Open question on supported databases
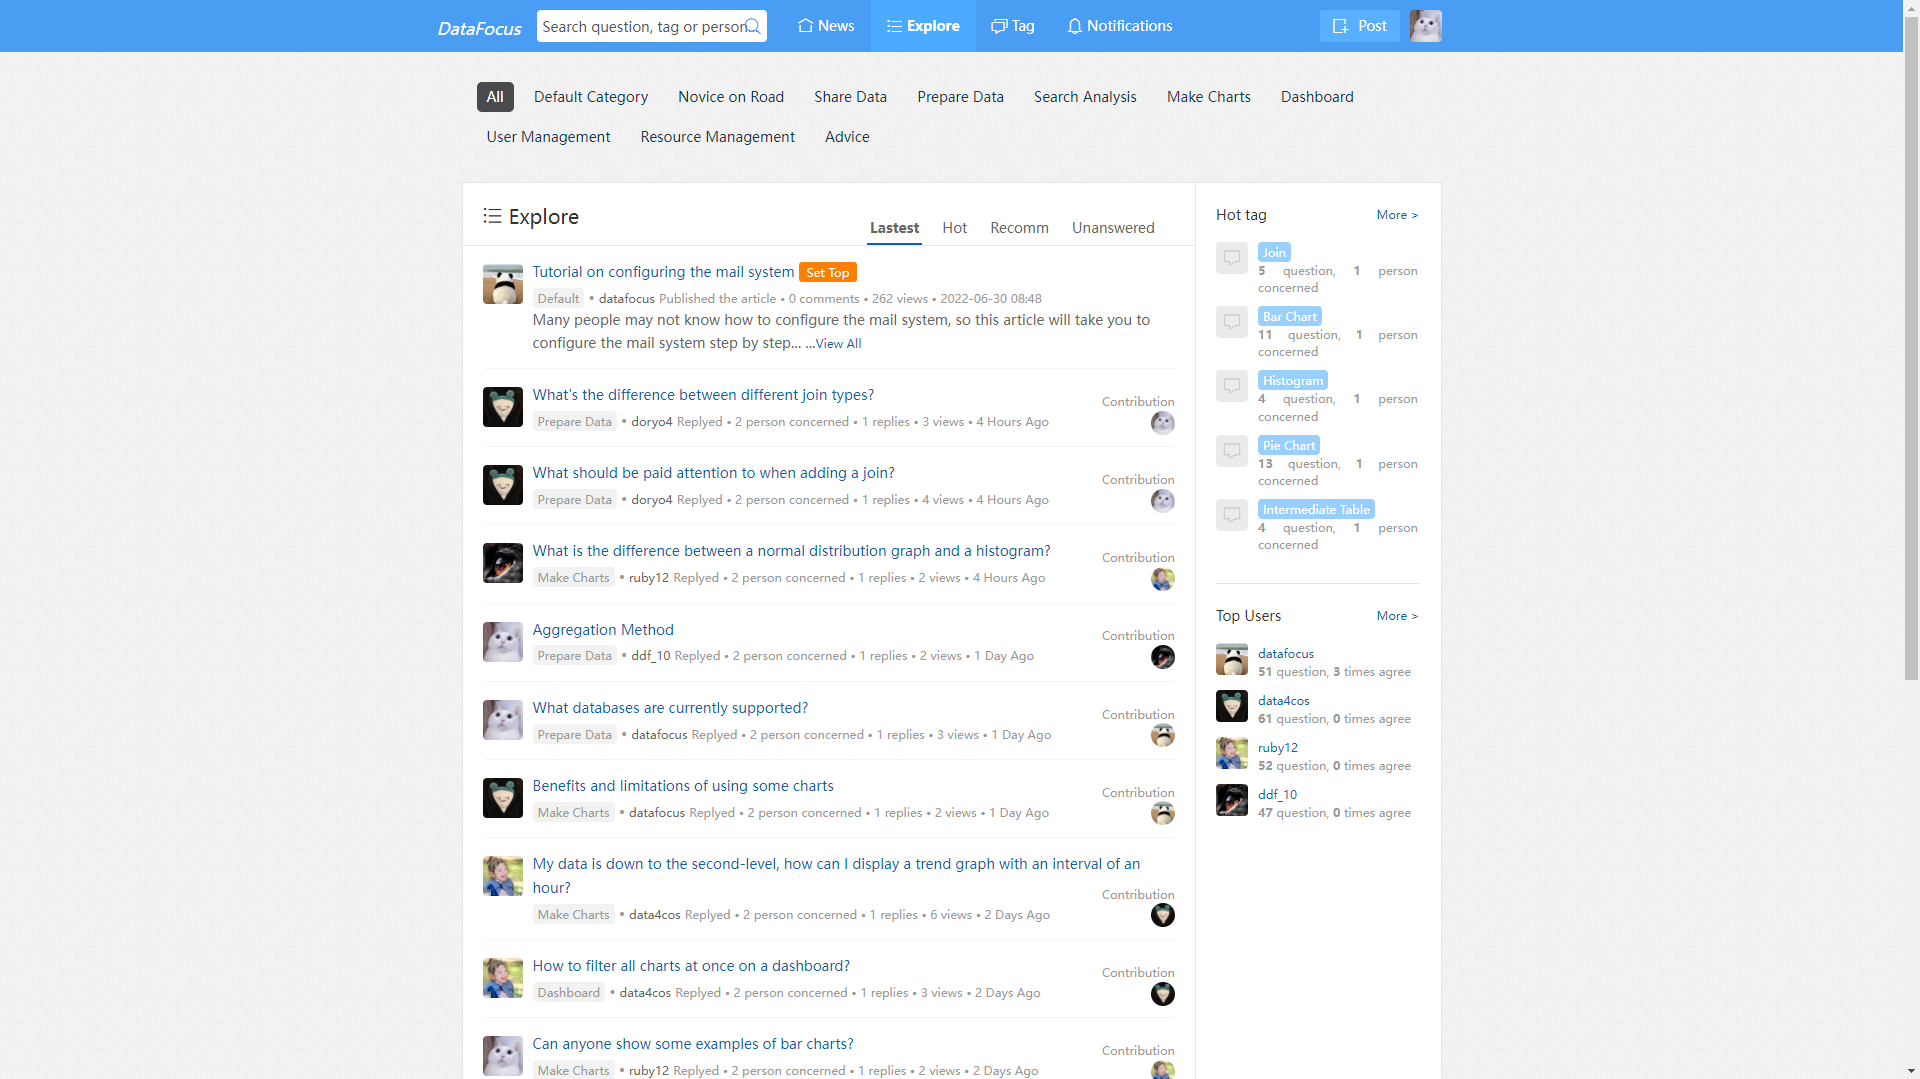Image resolution: width=1920 pixels, height=1079 pixels. click(670, 708)
